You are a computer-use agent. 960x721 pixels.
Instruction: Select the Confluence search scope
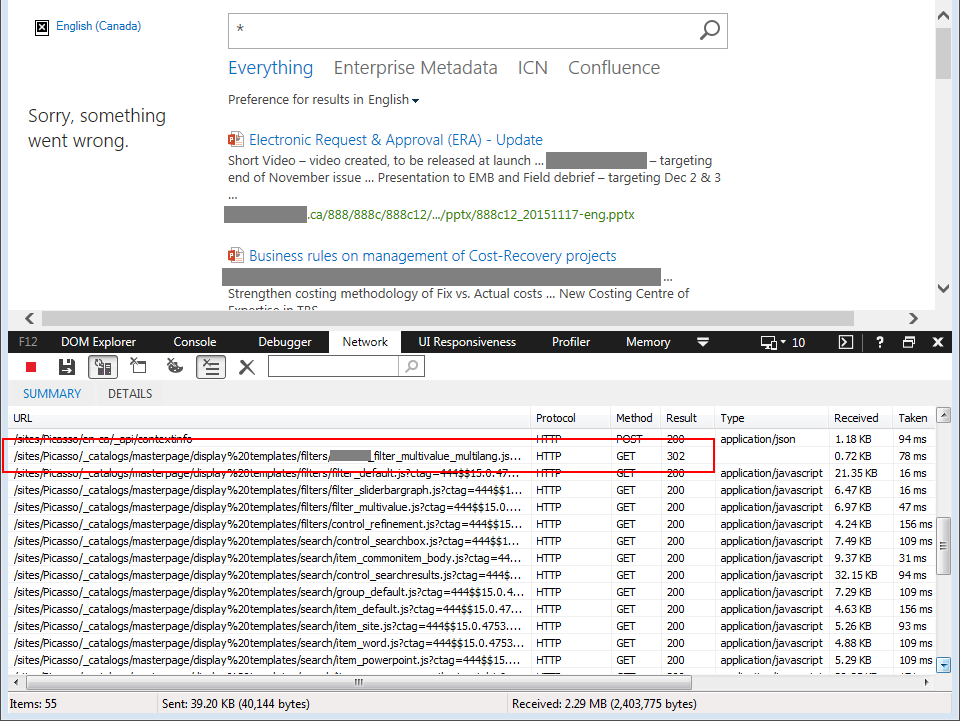(x=614, y=68)
